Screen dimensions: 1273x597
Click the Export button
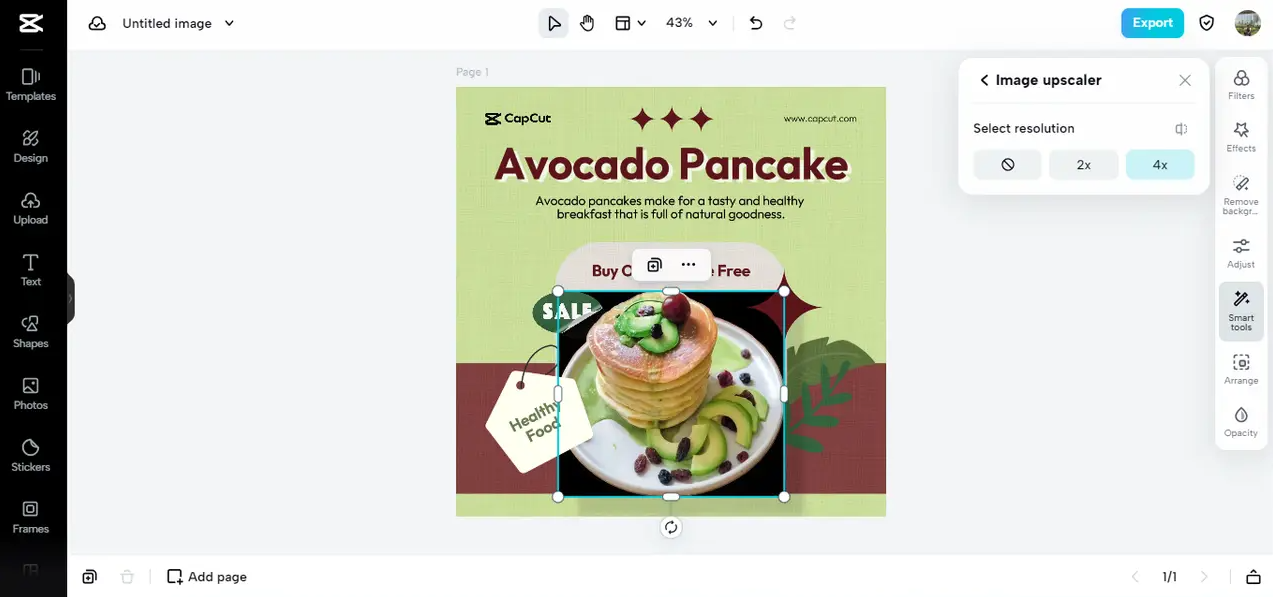[x=1152, y=23]
